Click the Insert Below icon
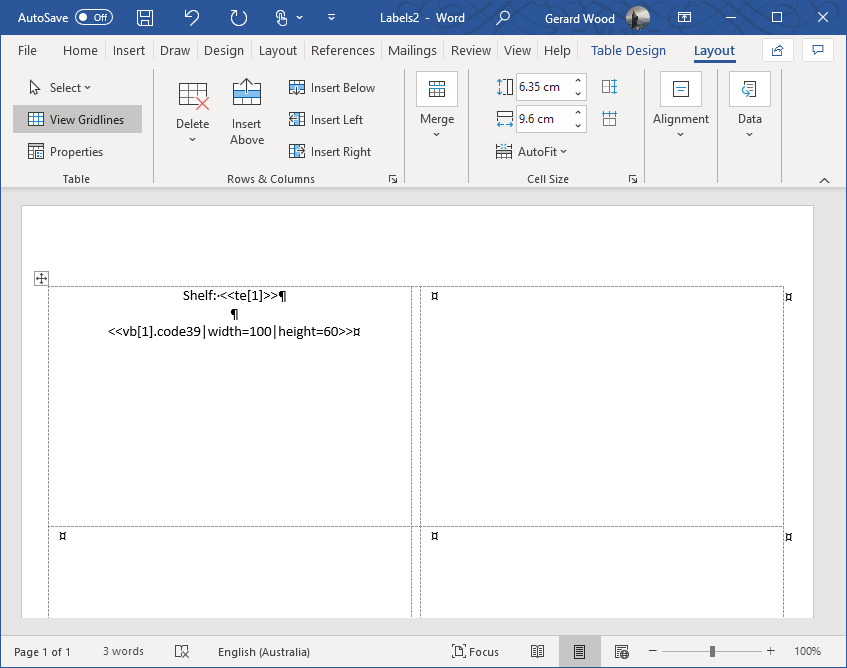The image size is (847, 668). [297, 88]
